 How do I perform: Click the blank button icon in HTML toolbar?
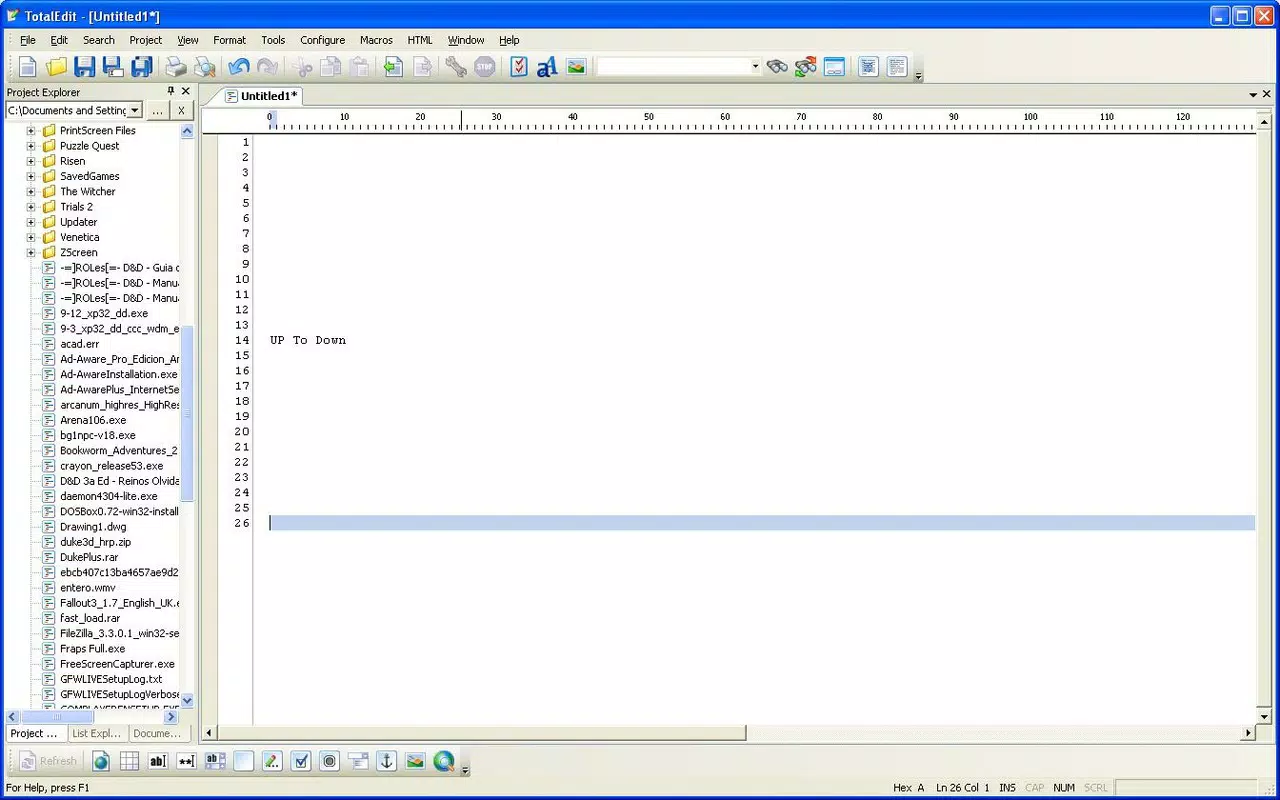[244, 761]
